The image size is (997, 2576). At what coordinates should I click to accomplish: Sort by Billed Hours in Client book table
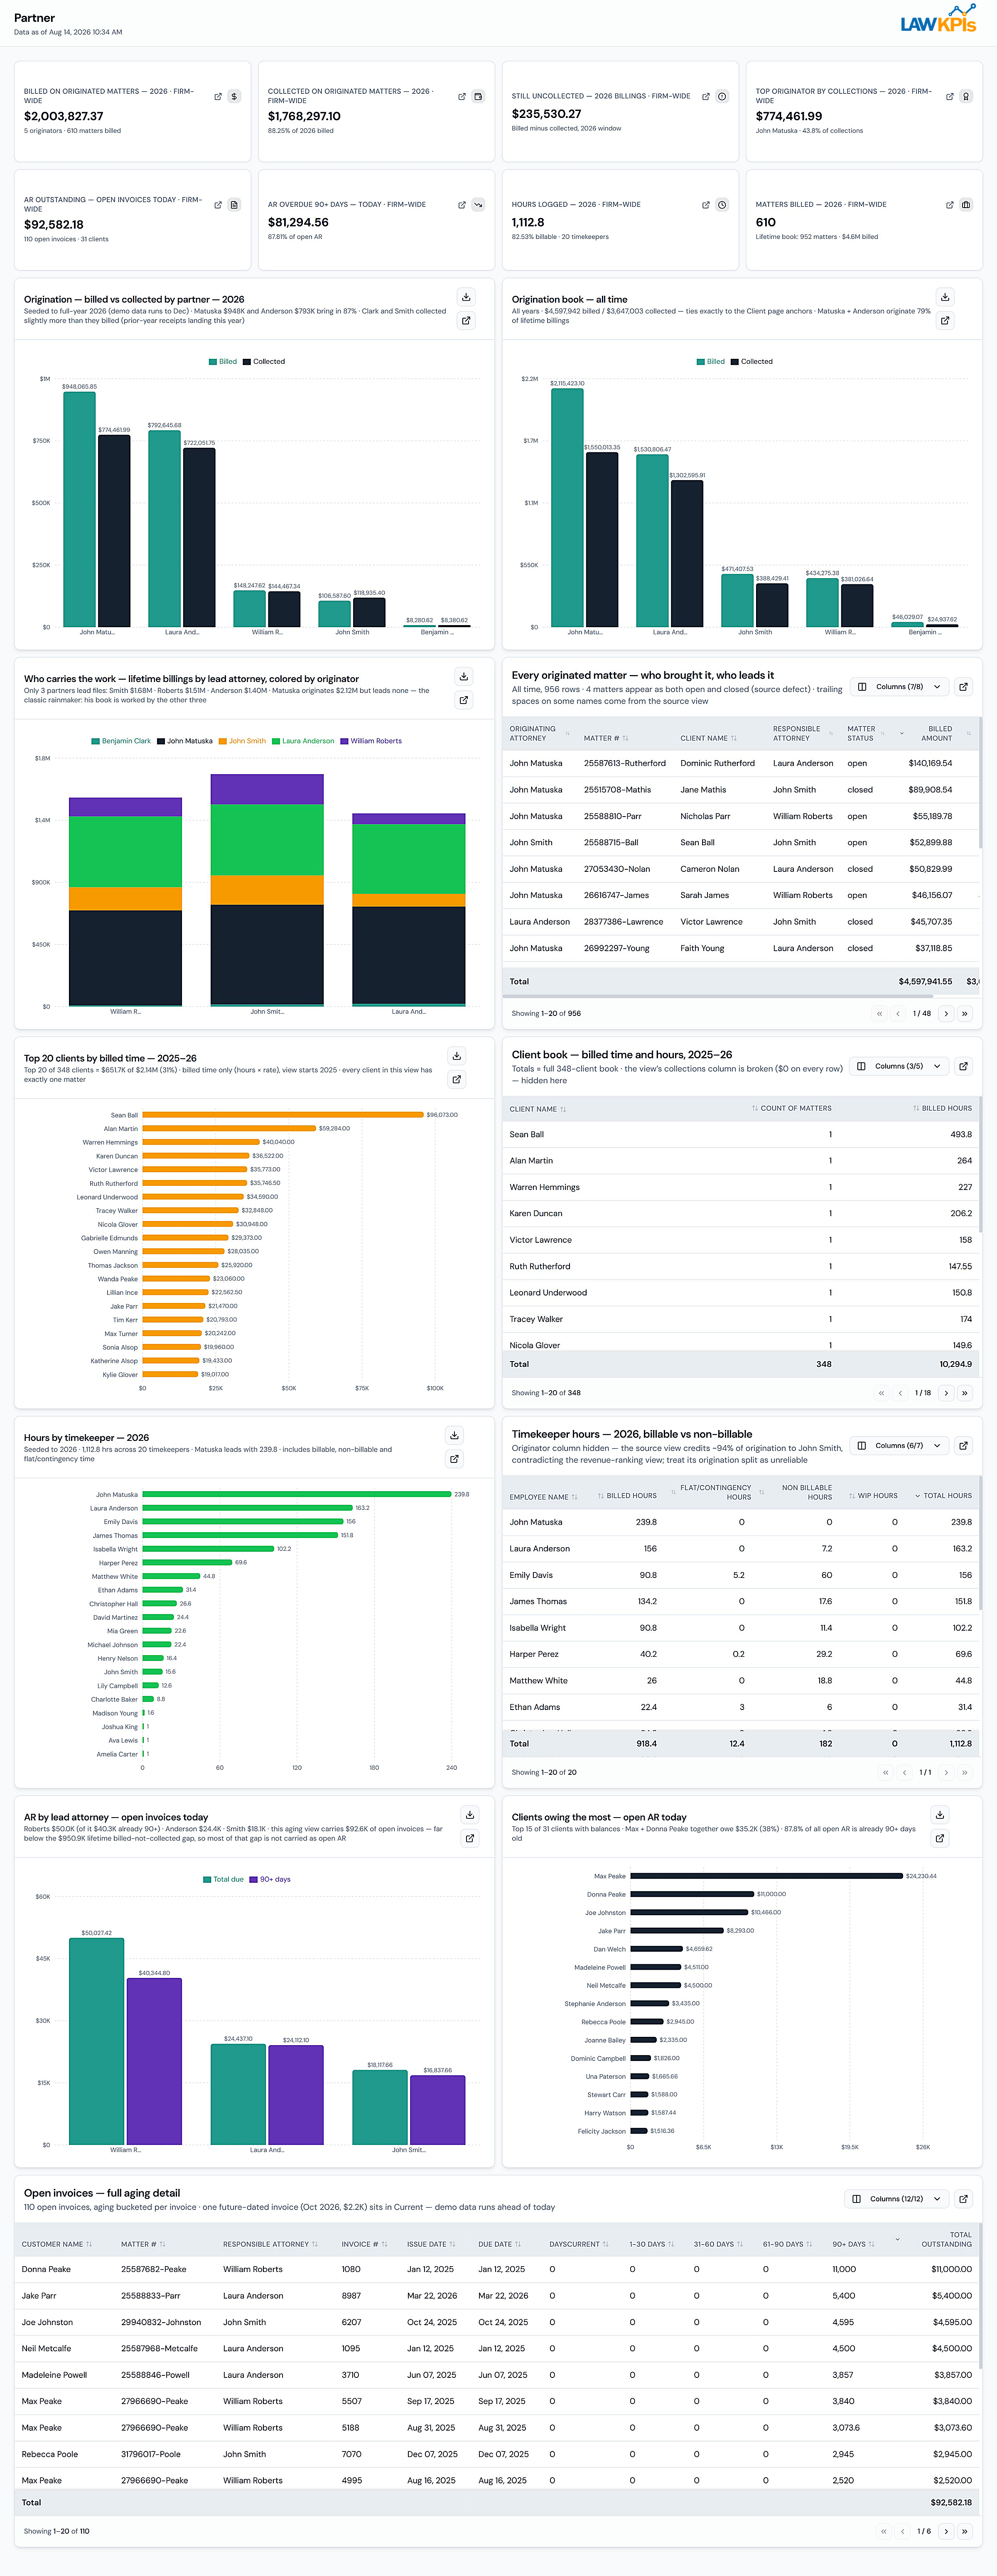942,1108
